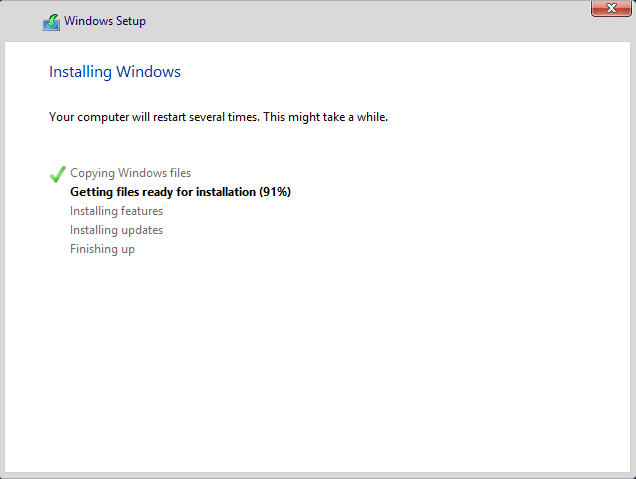The width and height of the screenshot is (636, 479).
Task: Click the "Finishing up" step
Action: (102, 249)
